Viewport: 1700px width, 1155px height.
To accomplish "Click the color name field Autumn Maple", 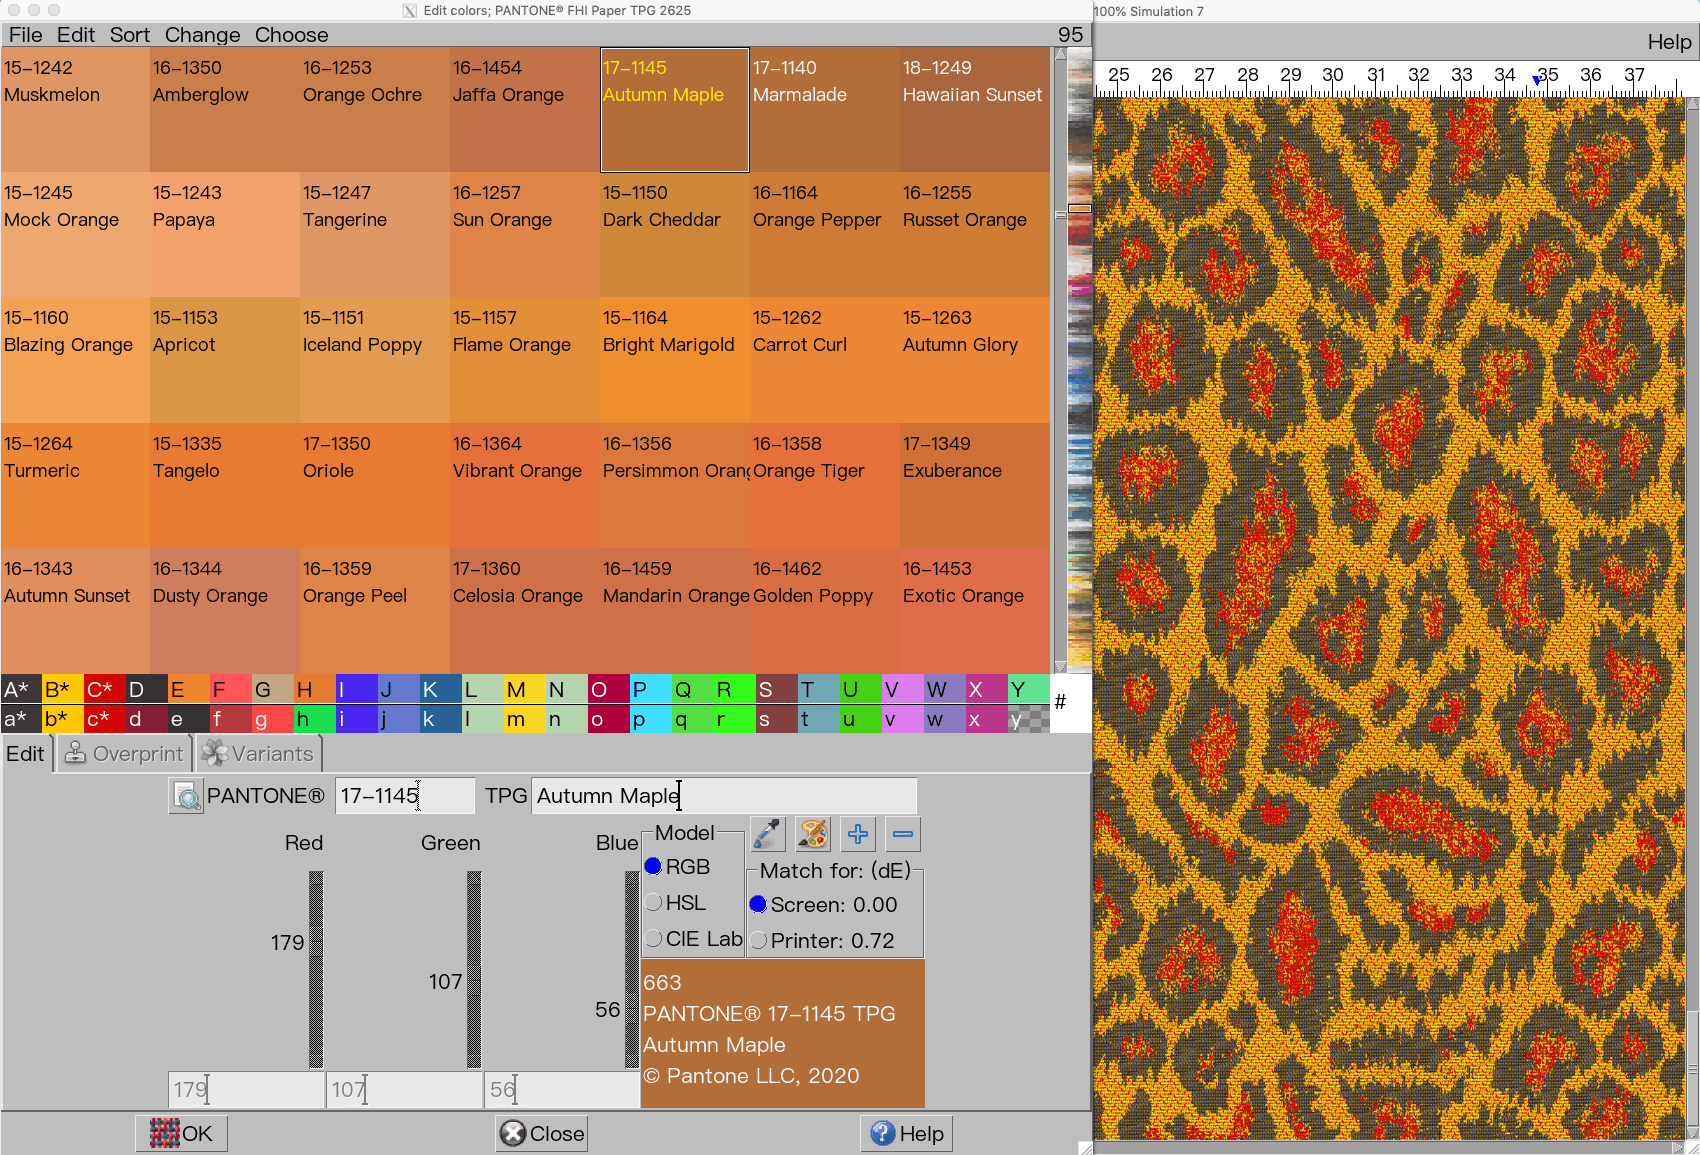I will pyautogui.click(x=723, y=796).
